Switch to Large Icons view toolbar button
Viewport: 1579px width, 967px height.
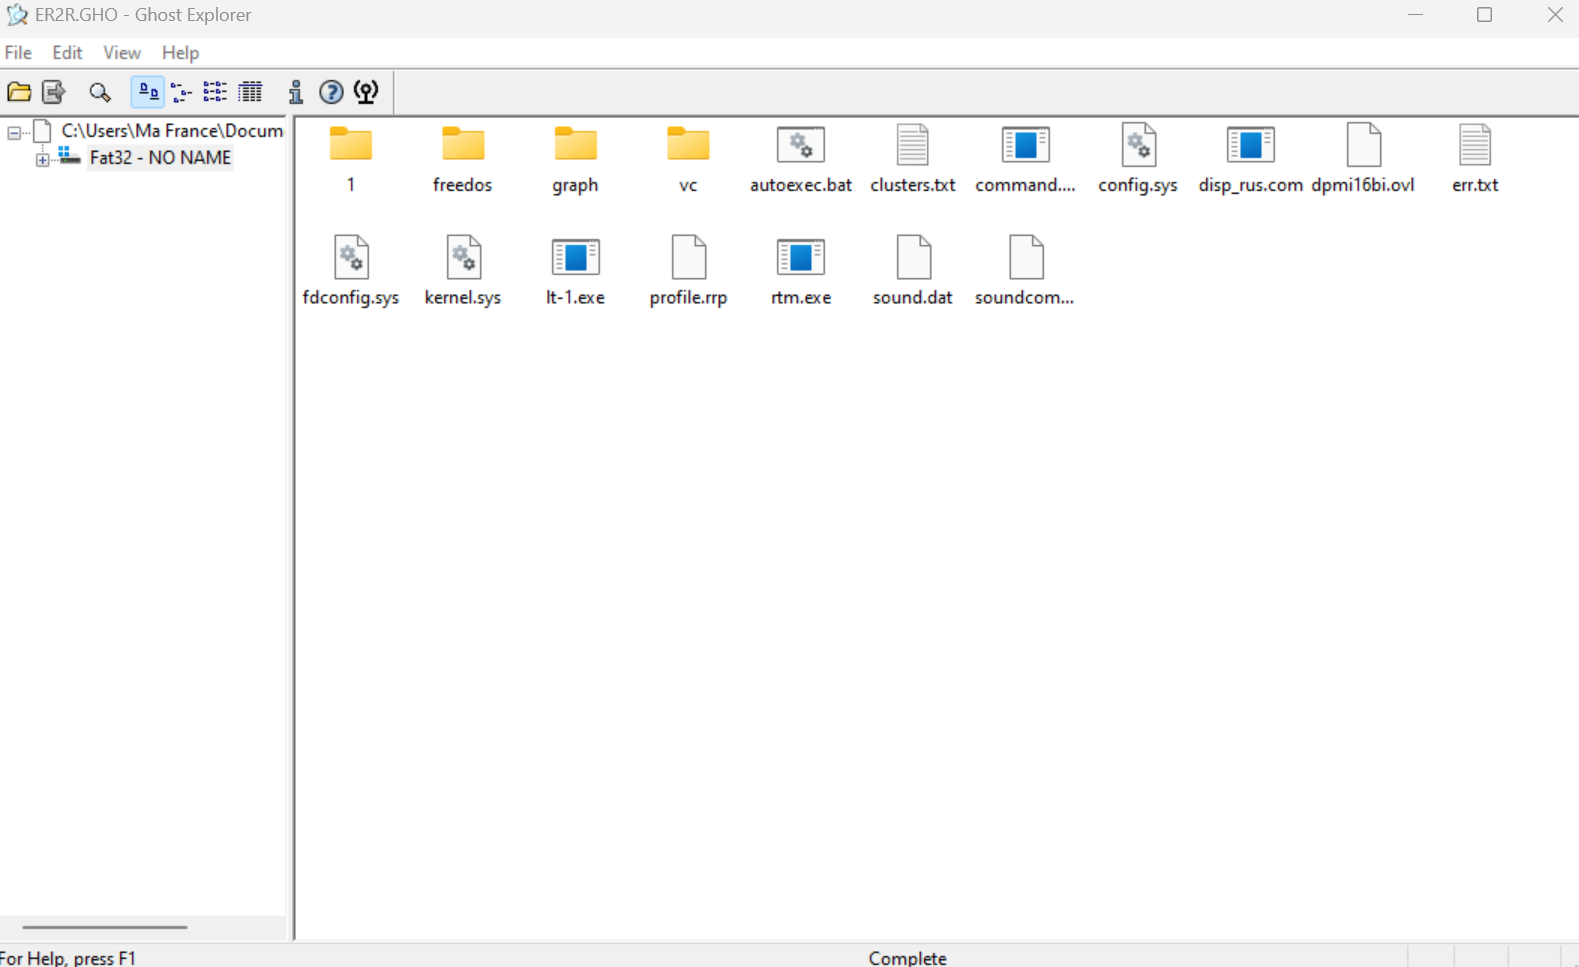[x=148, y=92]
